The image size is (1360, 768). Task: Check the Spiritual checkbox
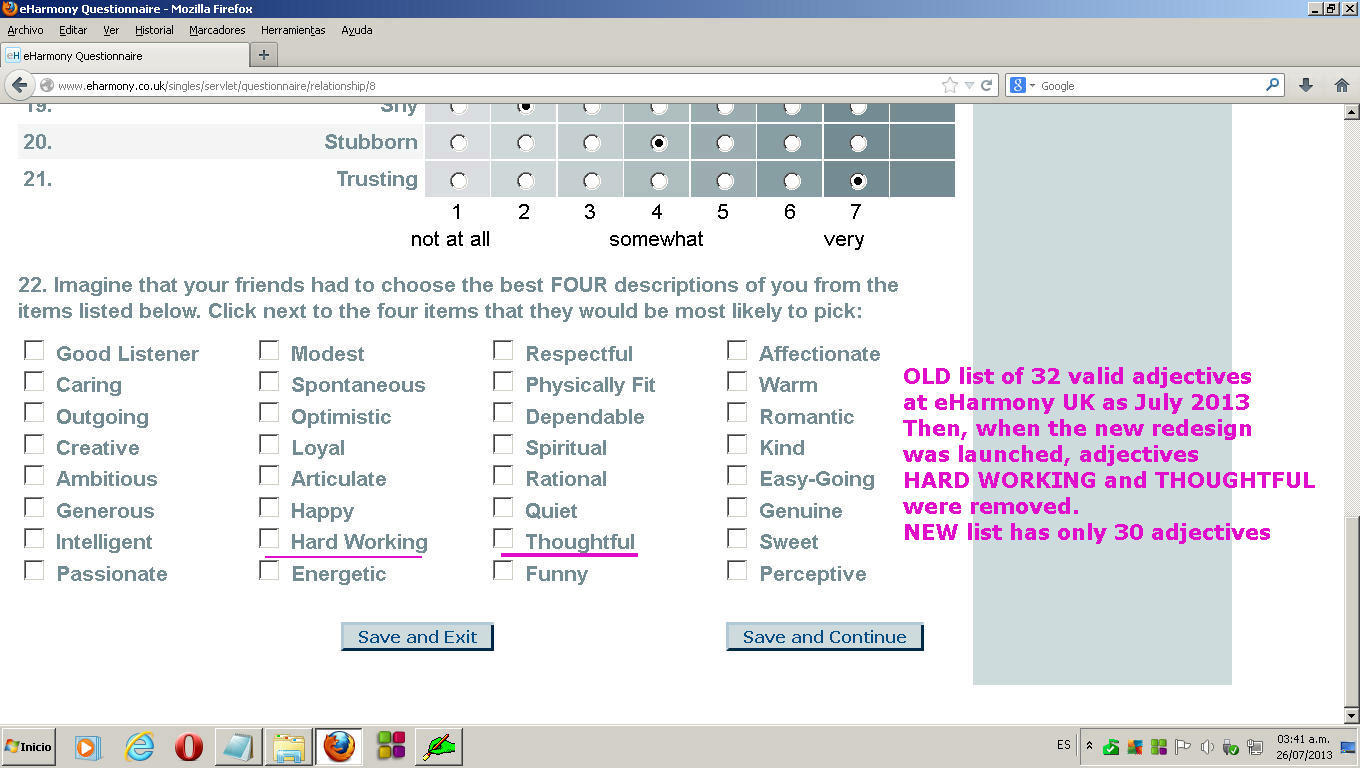(503, 444)
